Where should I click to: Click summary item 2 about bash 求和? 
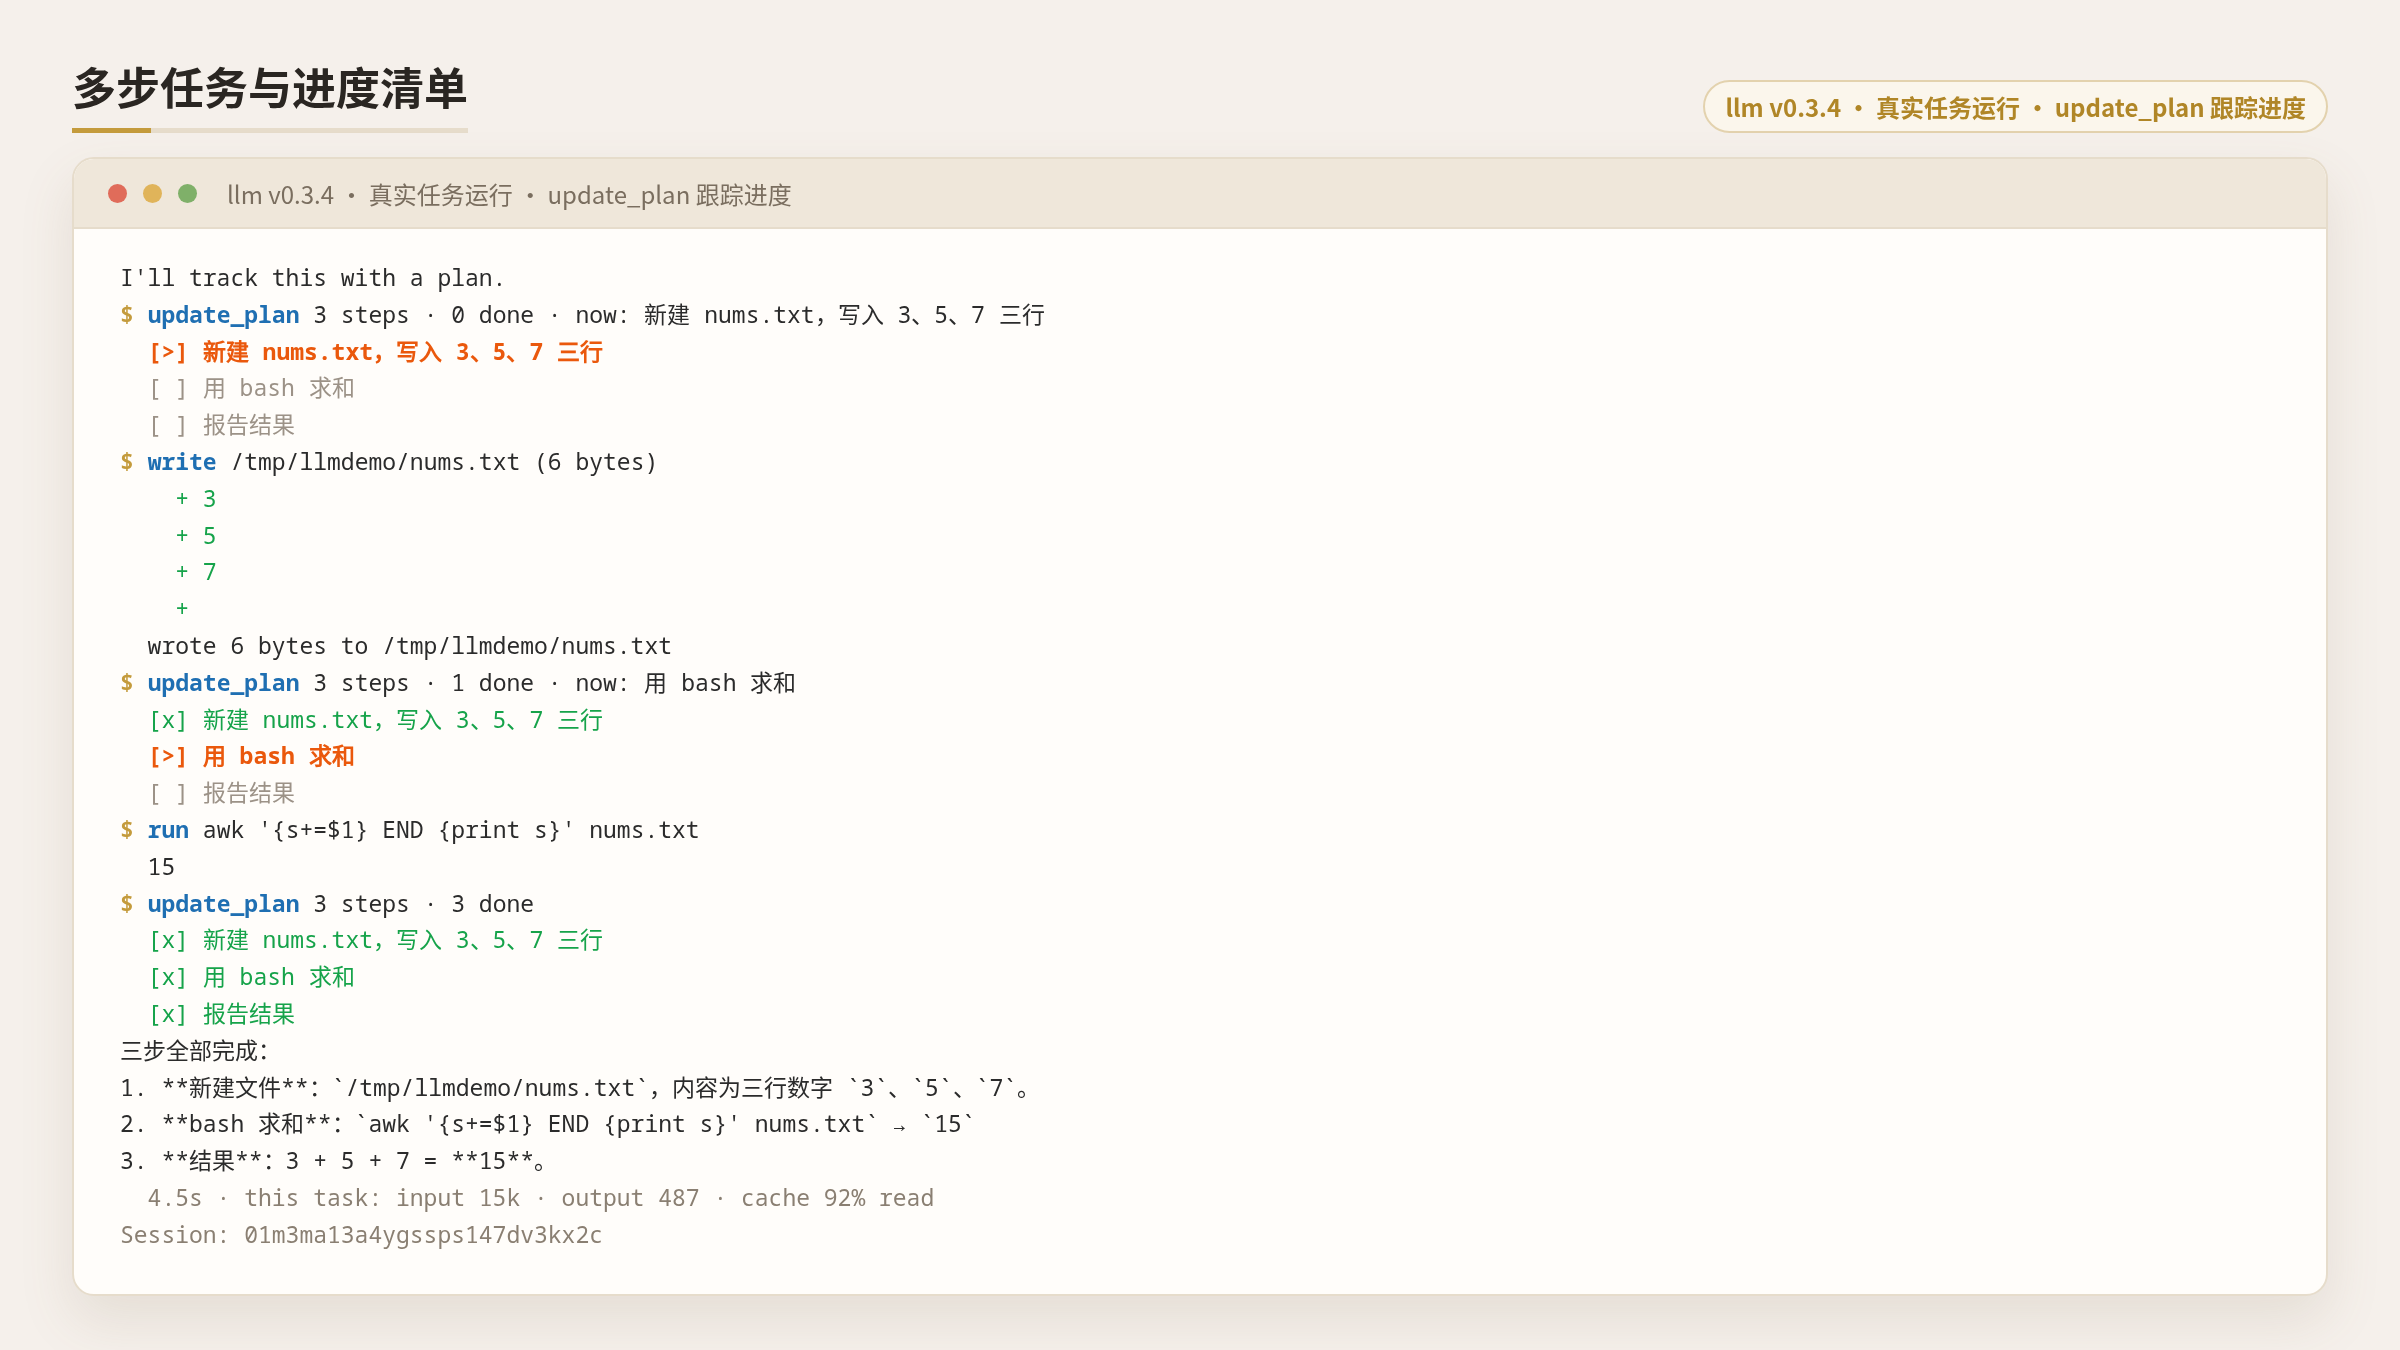[547, 1124]
